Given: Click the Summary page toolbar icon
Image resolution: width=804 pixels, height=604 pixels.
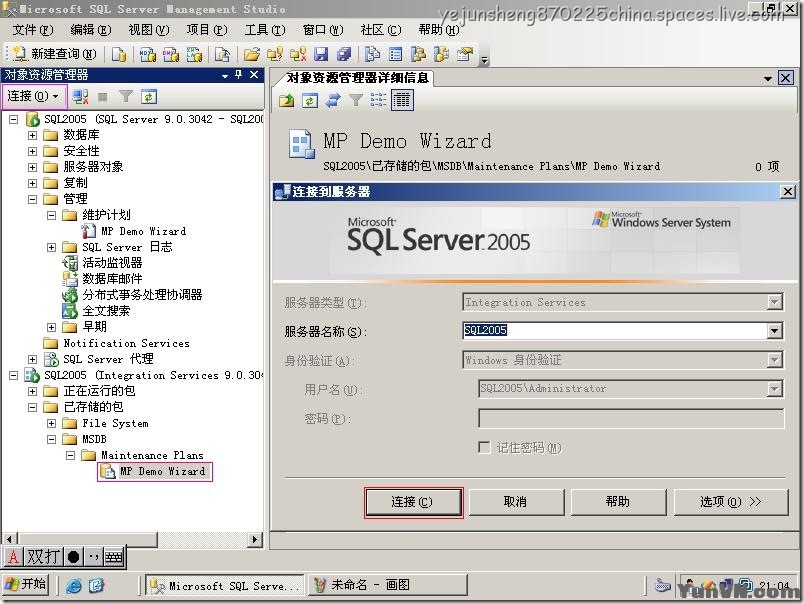Looking at the screenshot, I should [x=395, y=54].
